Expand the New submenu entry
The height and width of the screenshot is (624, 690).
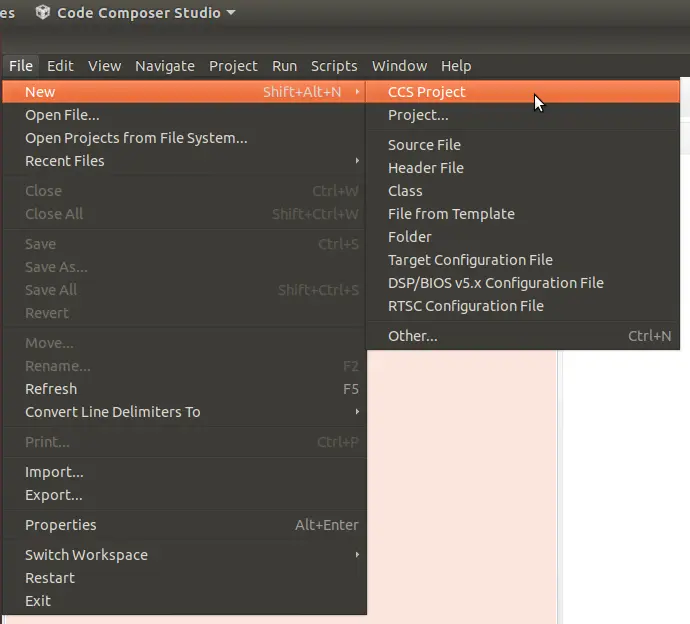[184, 92]
